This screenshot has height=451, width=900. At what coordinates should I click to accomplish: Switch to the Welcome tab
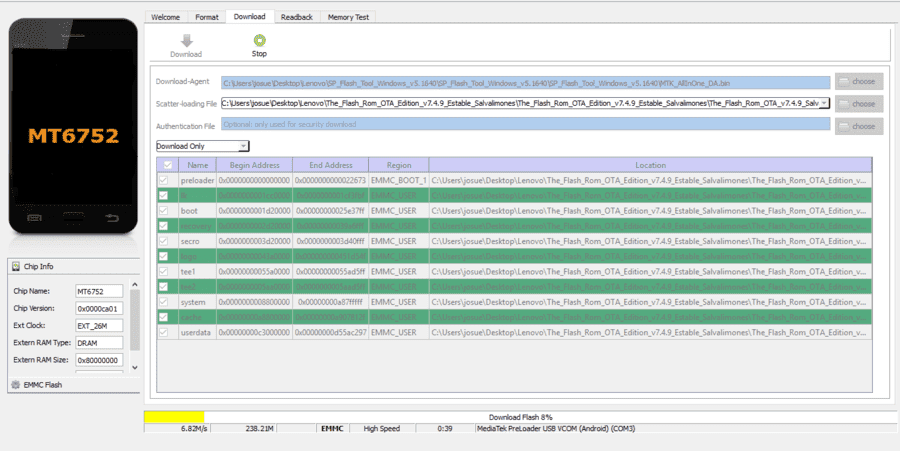(x=165, y=17)
